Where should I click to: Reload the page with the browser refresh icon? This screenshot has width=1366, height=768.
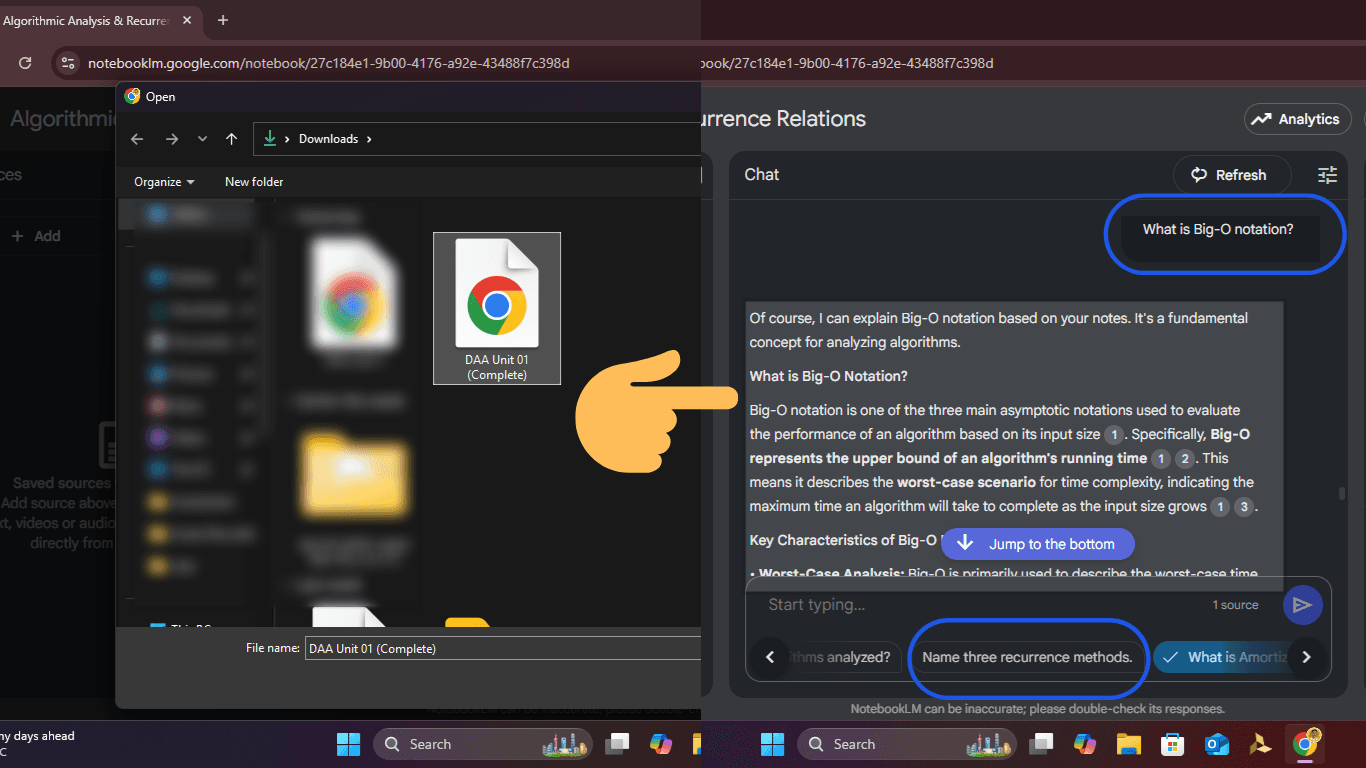pos(26,63)
